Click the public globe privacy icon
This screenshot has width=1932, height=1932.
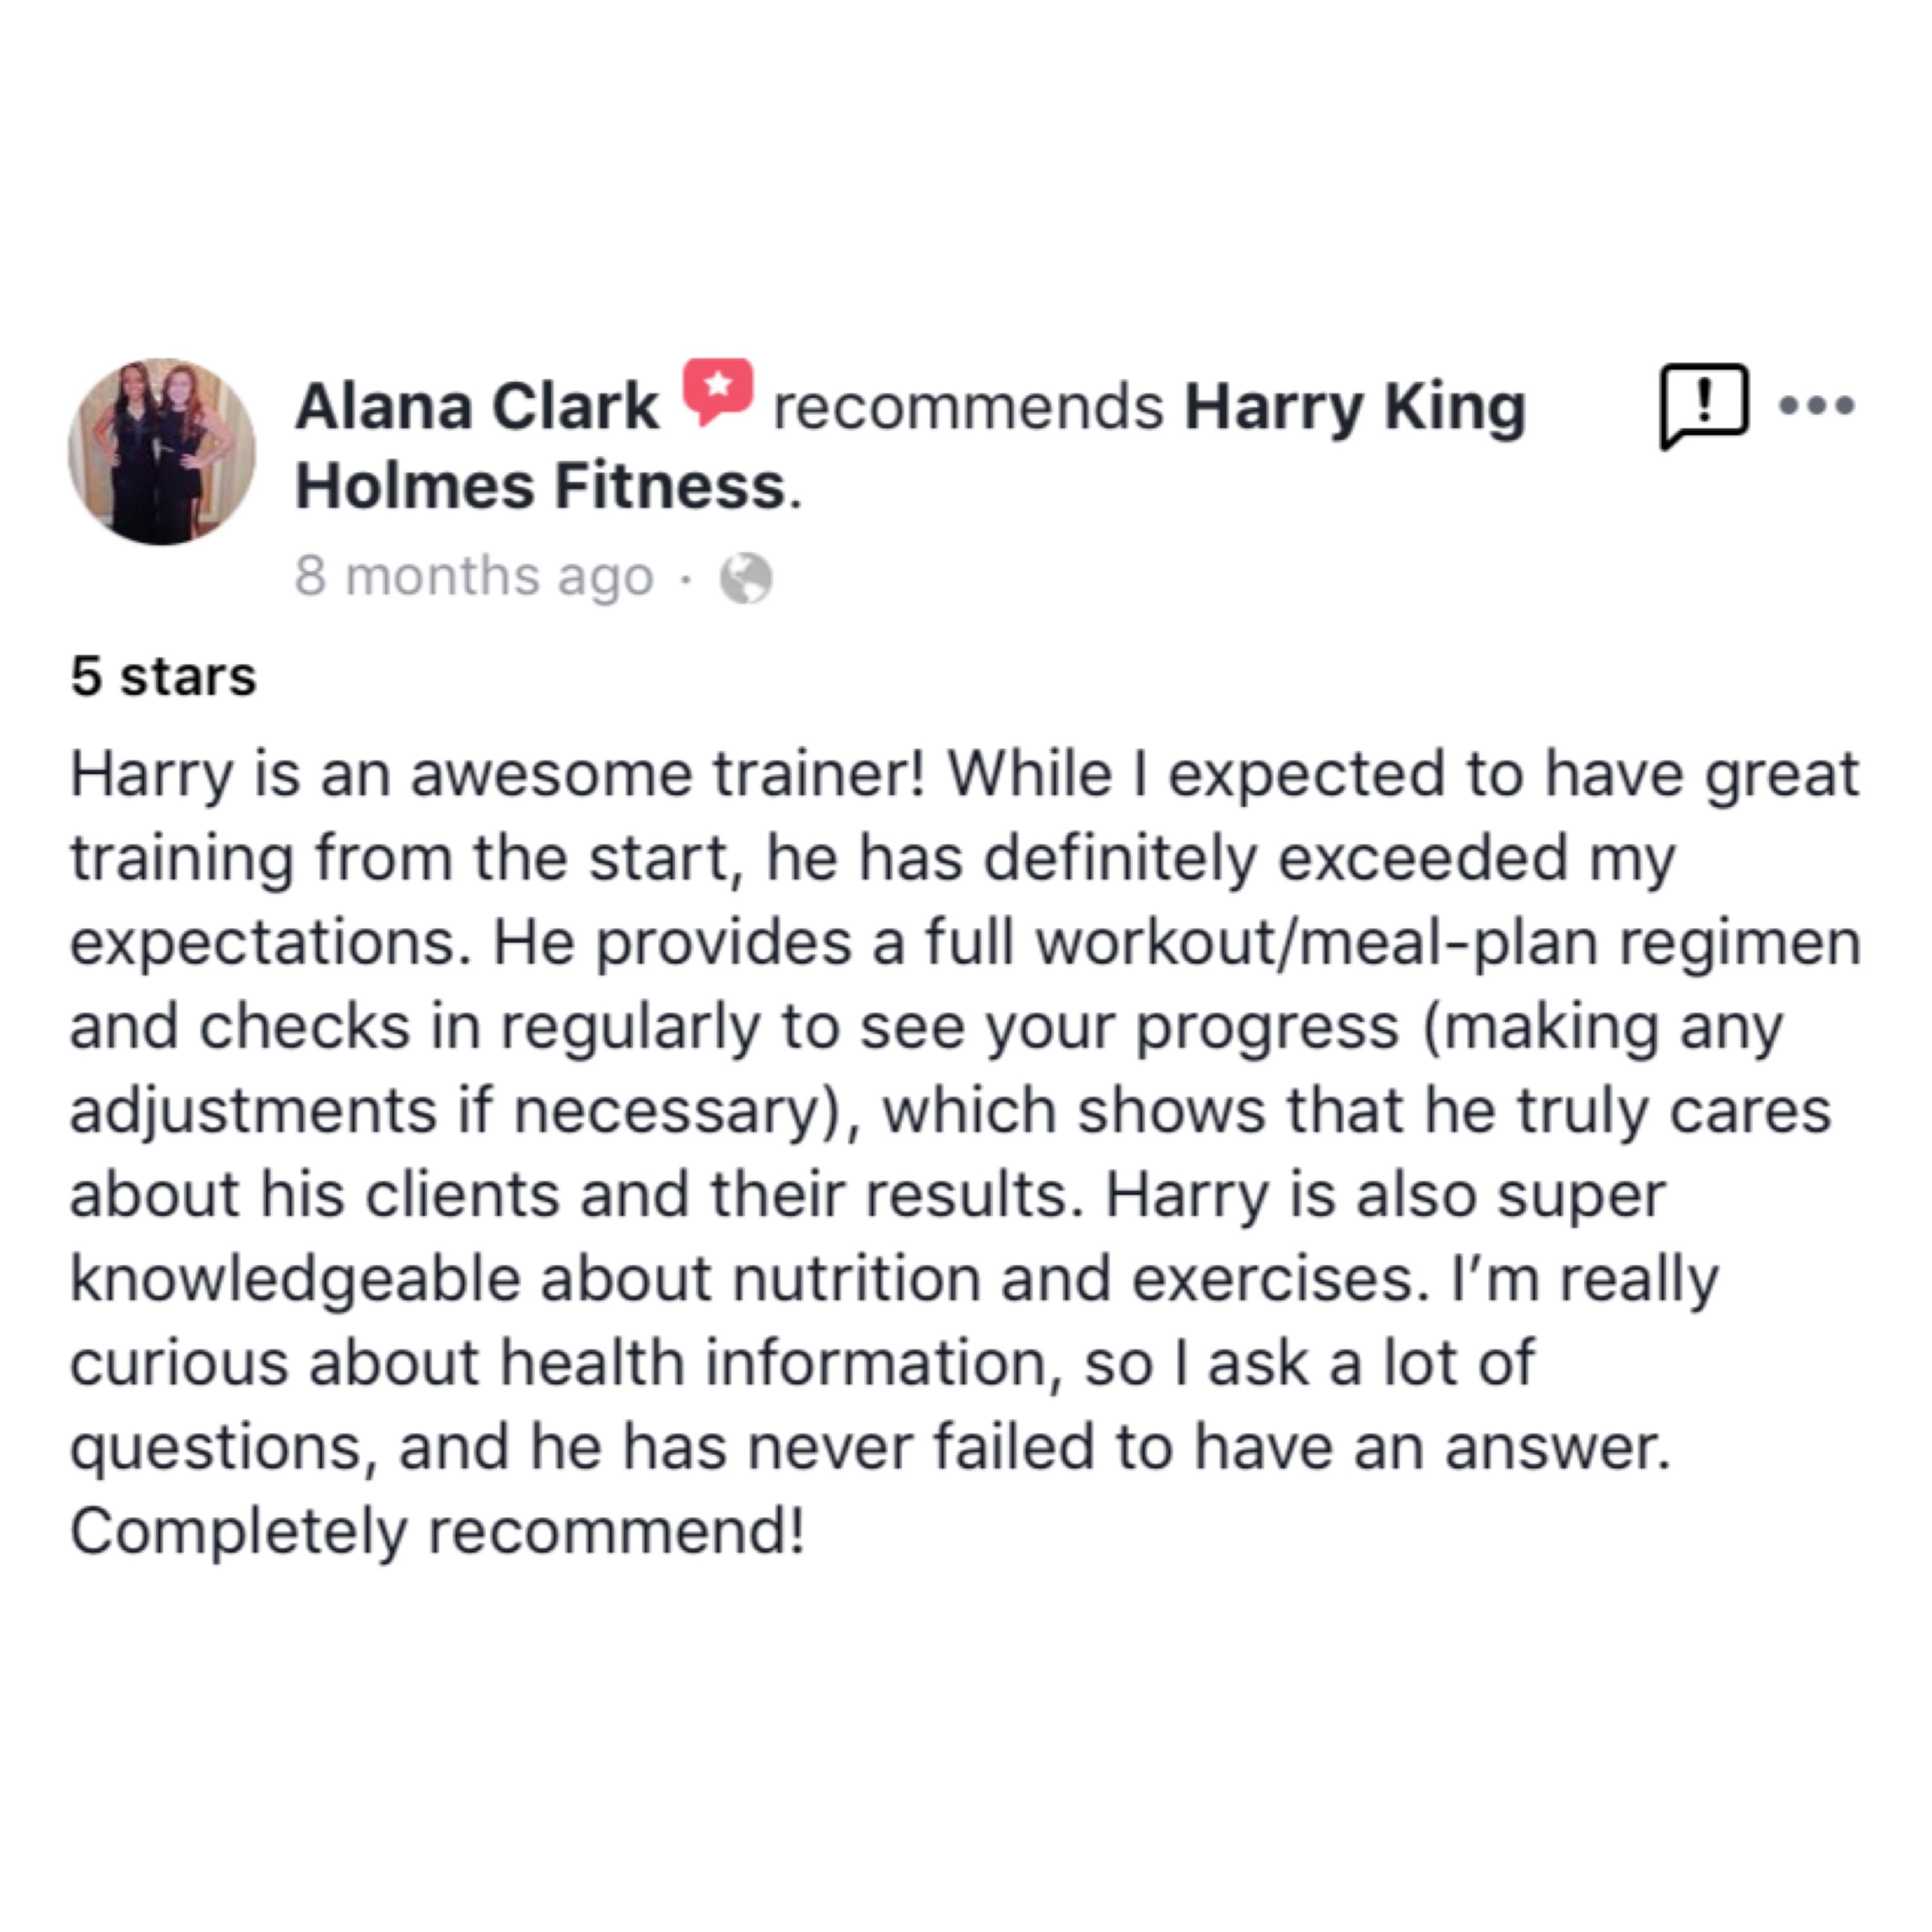click(x=746, y=578)
